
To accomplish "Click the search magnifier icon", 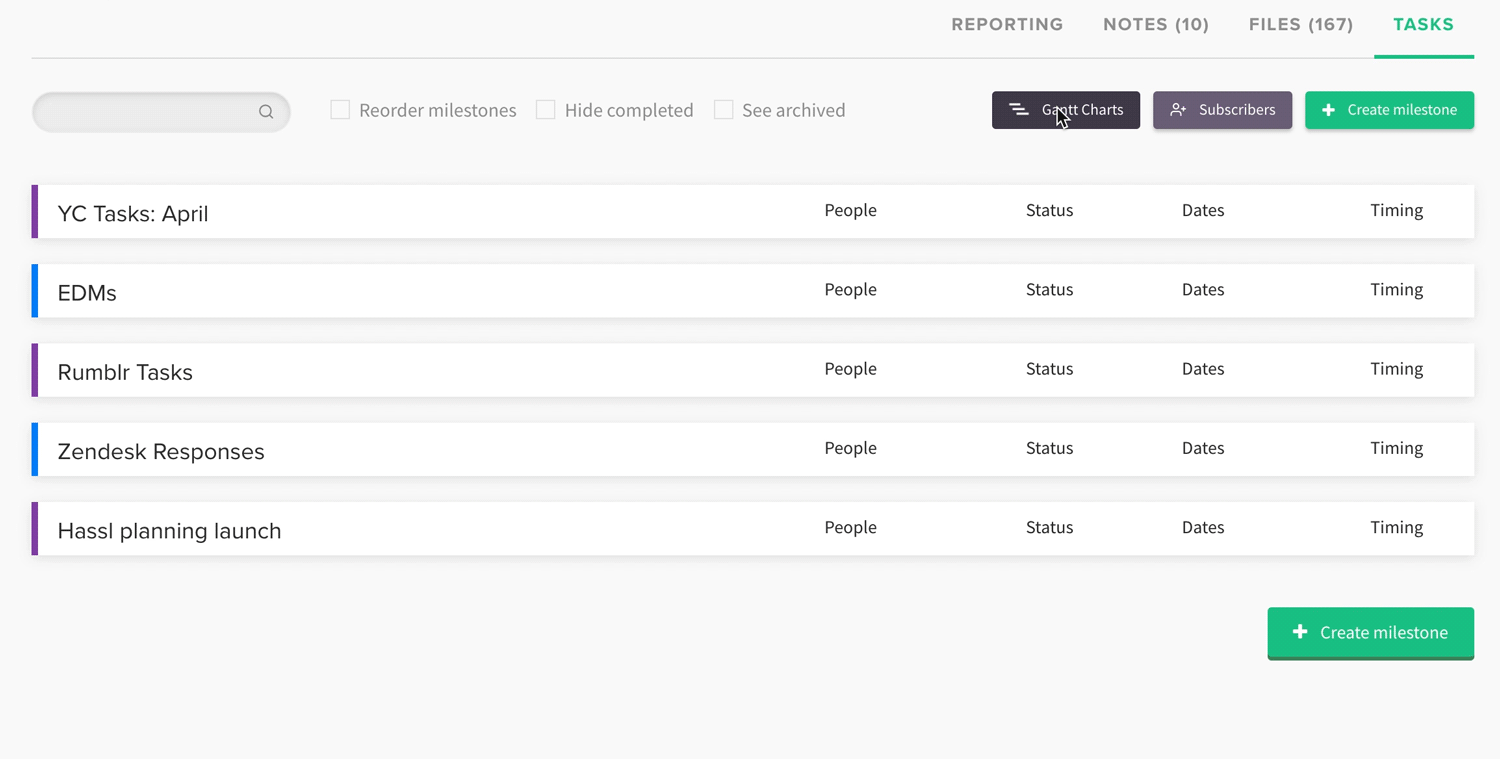I will tap(266, 112).
